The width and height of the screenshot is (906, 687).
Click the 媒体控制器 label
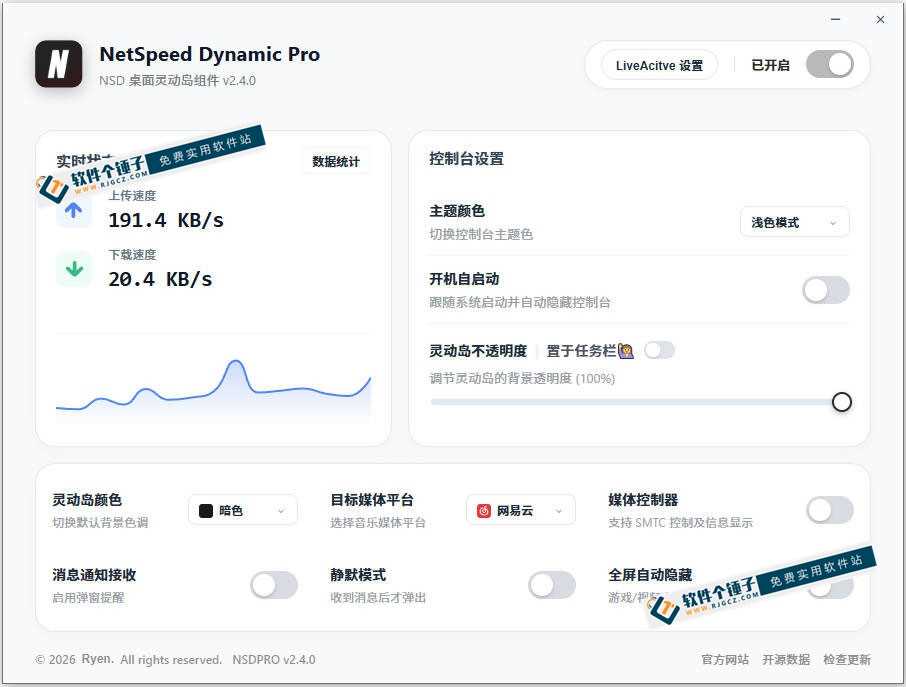pos(643,500)
